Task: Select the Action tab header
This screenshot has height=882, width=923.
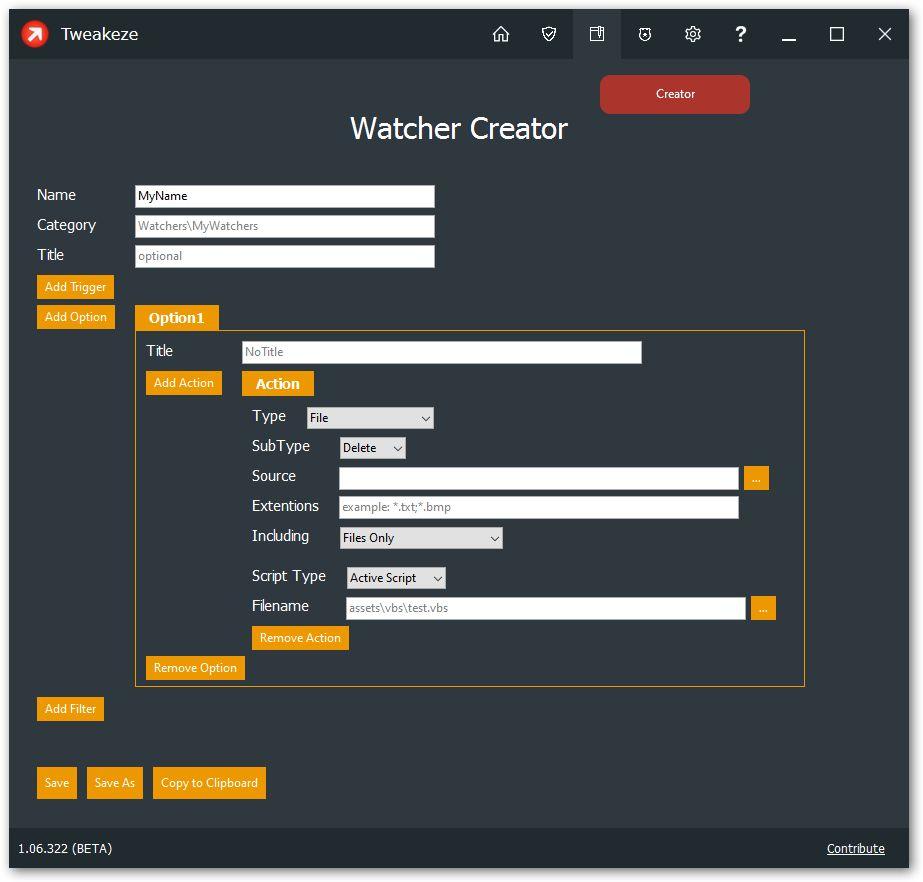Action: 278,384
